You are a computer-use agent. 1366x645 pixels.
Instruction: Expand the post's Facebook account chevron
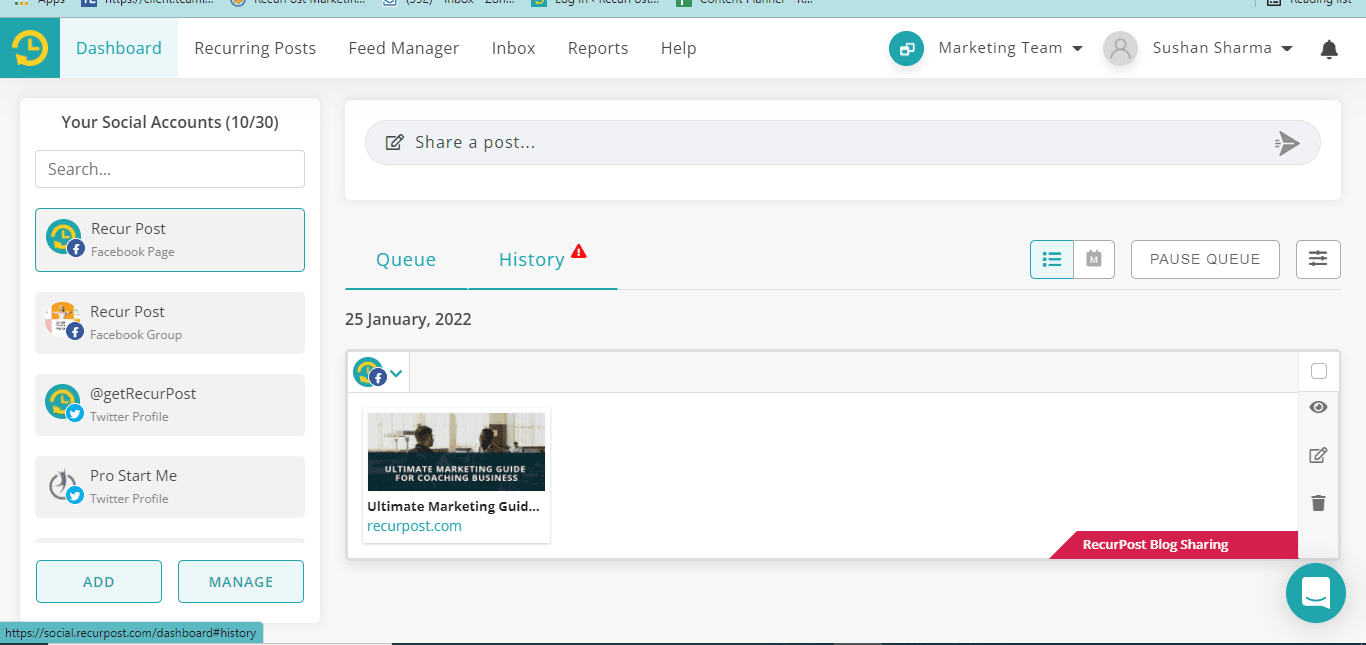pyautogui.click(x=396, y=373)
